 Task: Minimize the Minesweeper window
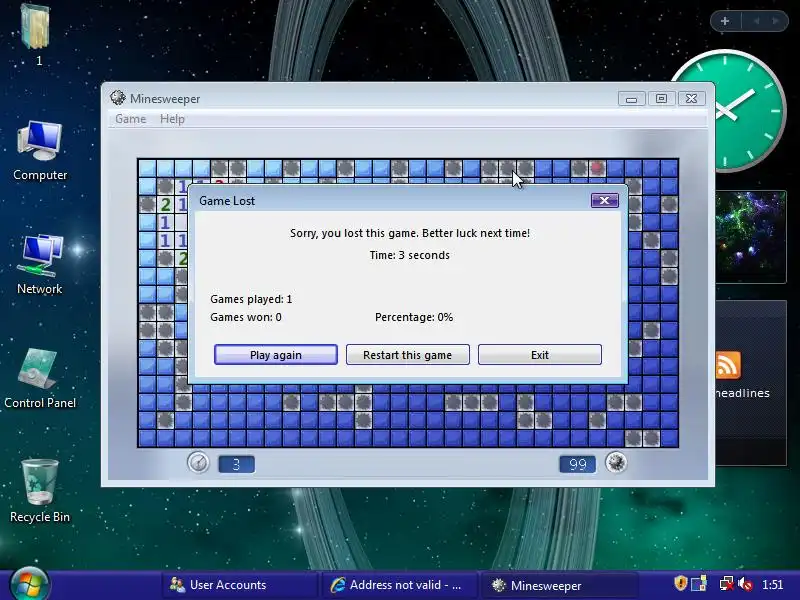click(x=631, y=98)
